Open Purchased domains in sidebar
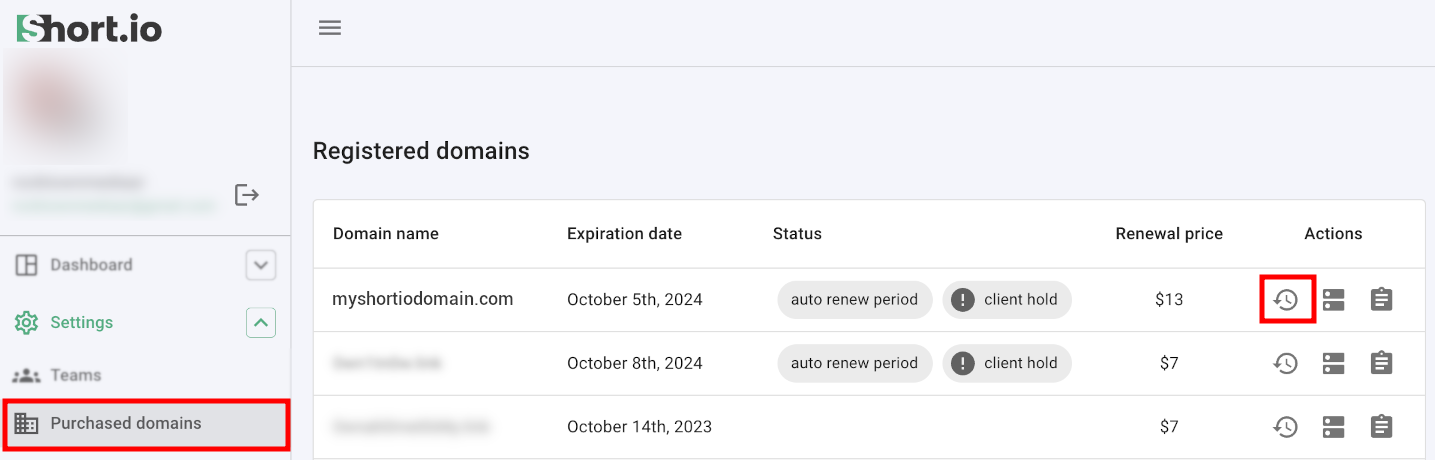Image resolution: width=1435 pixels, height=460 pixels. (x=126, y=423)
